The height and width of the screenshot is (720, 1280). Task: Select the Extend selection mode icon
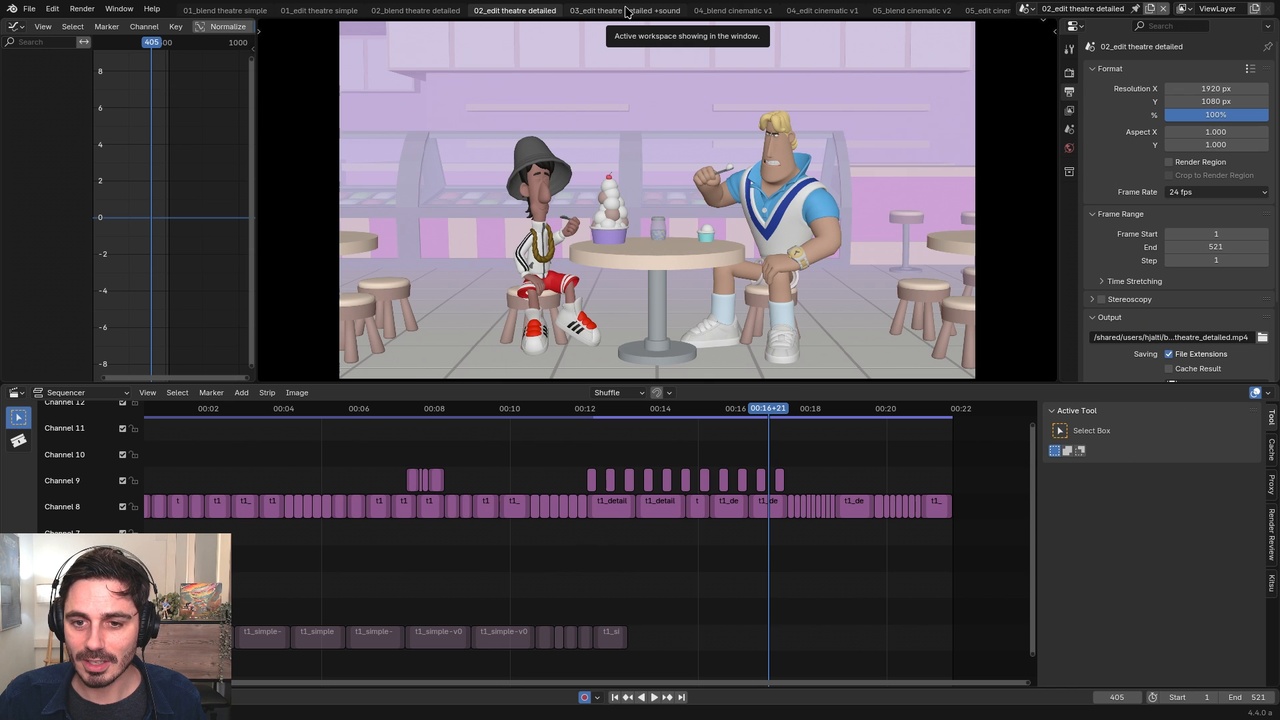coord(1067,451)
